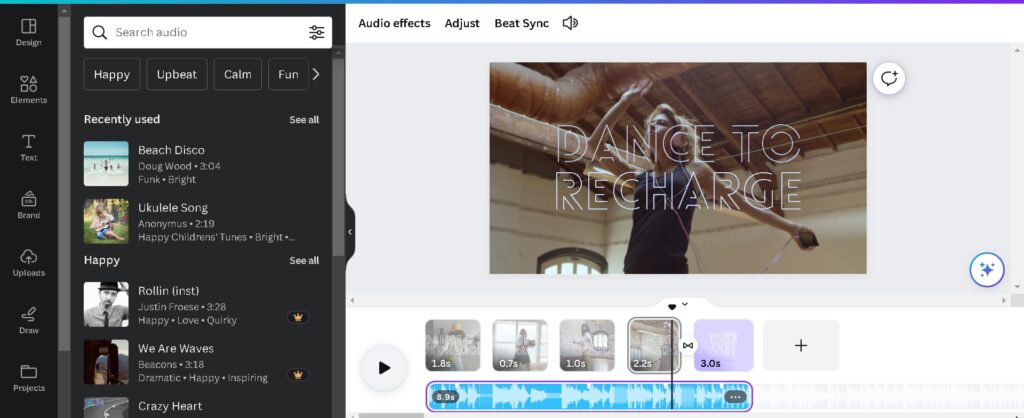Collapse the timeline using the chevron
Image resolution: width=1024 pixels, height=418 pixels.
[x=684, y=304]
